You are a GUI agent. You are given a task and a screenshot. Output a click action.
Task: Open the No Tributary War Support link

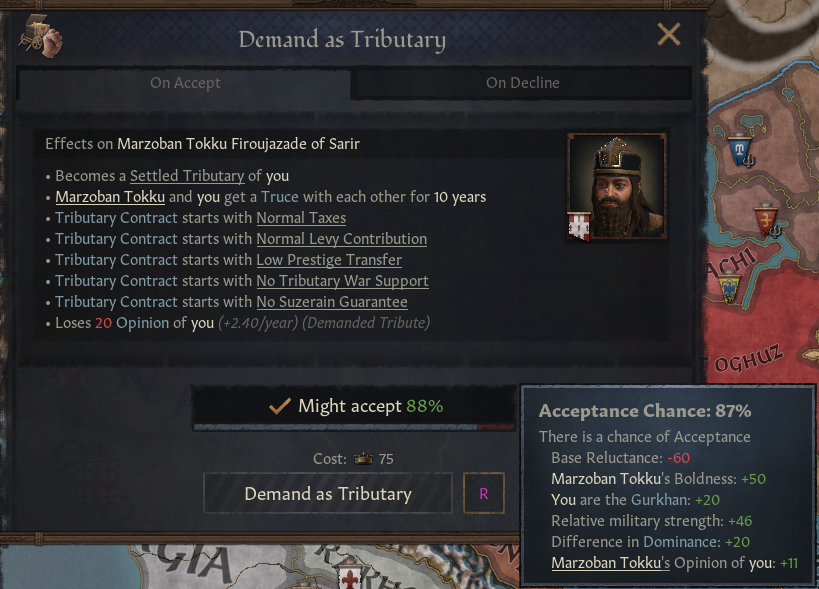342,281
